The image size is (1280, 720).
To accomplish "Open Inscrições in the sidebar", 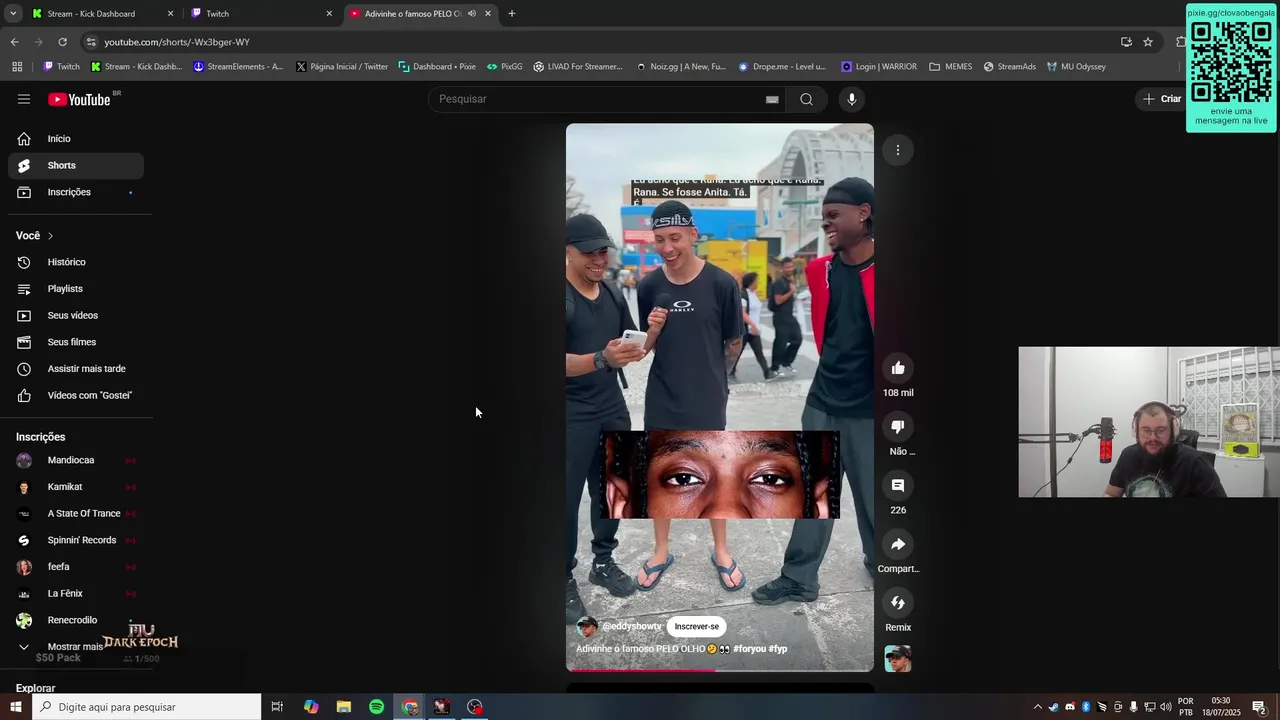I will tap(76, 192).
